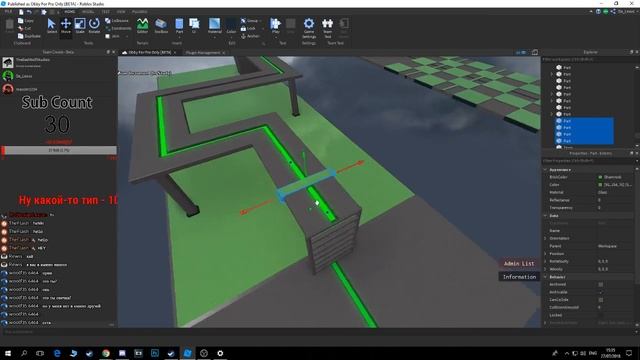Select the Obby For Pro Only document tab
This screenshot has height=360, width=640.
(149, 53)
